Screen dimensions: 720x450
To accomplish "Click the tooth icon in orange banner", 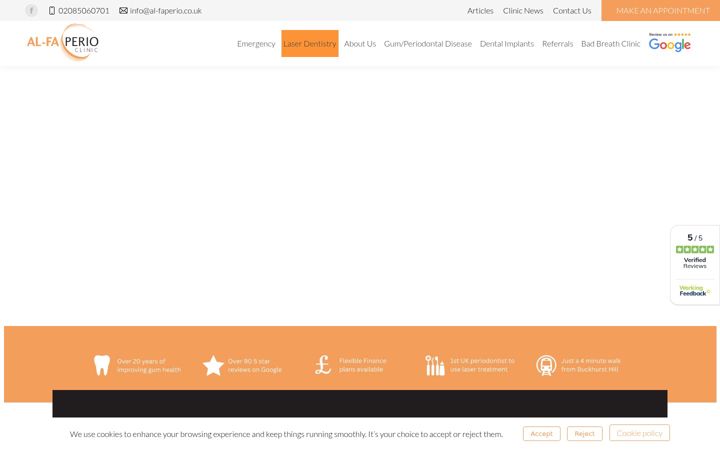I will click(x=102, y=365).
